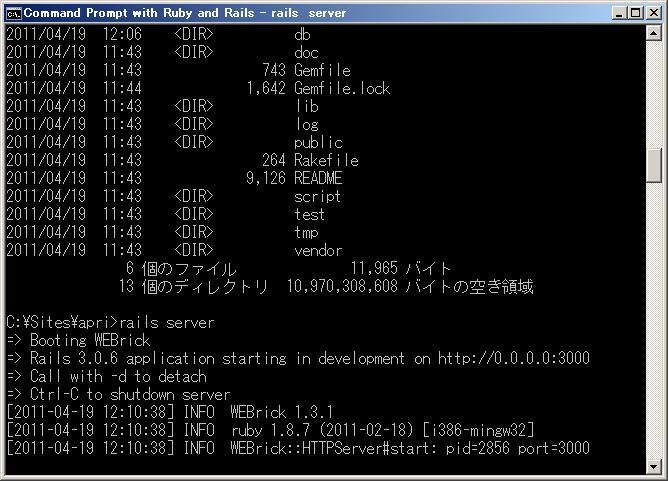Click the 'Gemfile' file name
This screenshot has width=668, height=481.
point(322,70)
